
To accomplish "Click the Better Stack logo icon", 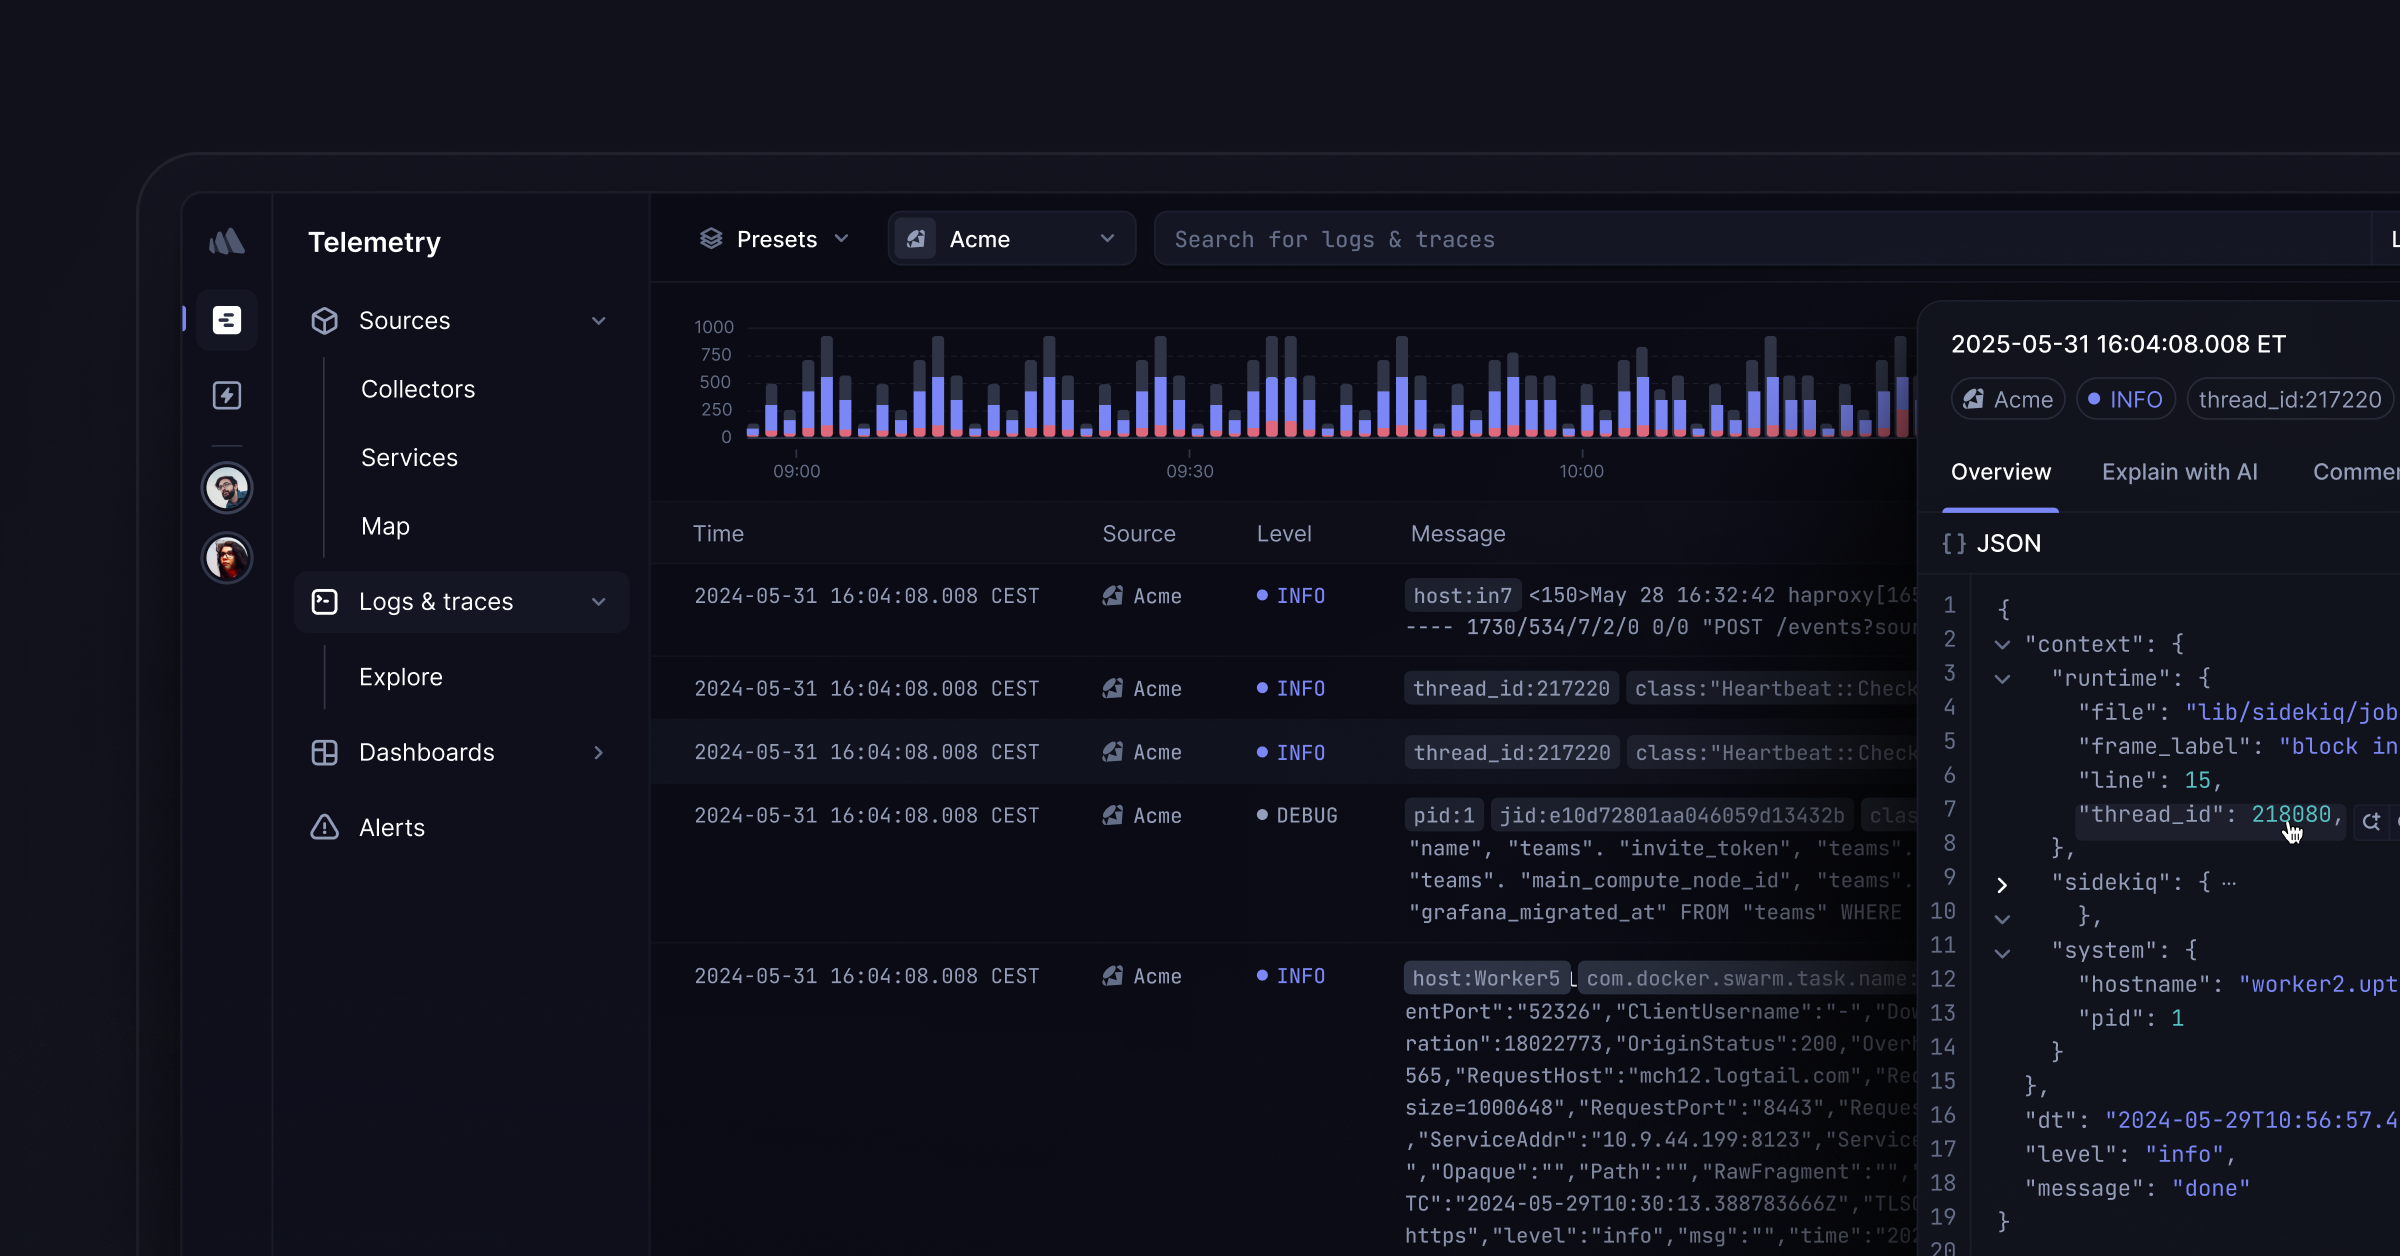I will [227, 241].
